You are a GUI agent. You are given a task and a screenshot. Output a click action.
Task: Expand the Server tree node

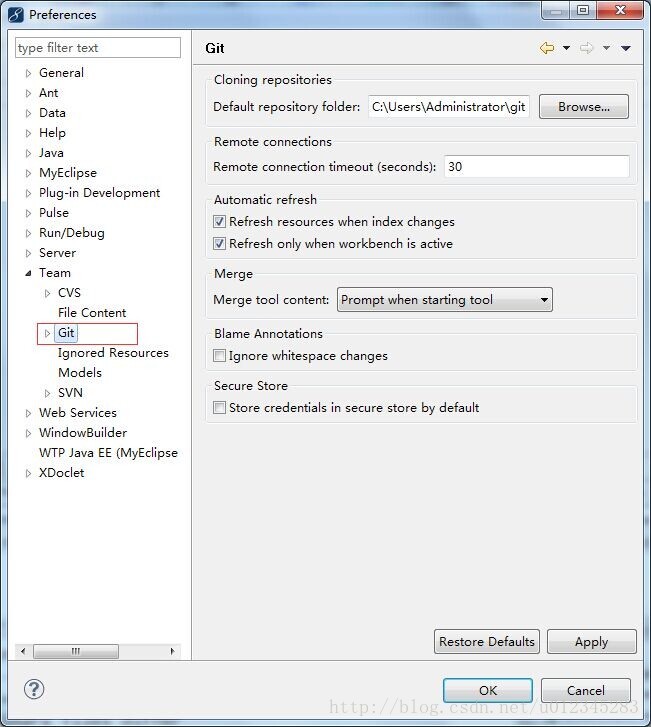point(28,253)
